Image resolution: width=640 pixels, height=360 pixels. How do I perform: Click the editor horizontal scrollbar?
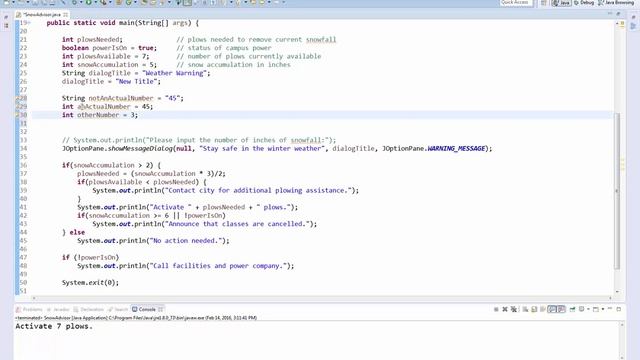pos(322,298)
